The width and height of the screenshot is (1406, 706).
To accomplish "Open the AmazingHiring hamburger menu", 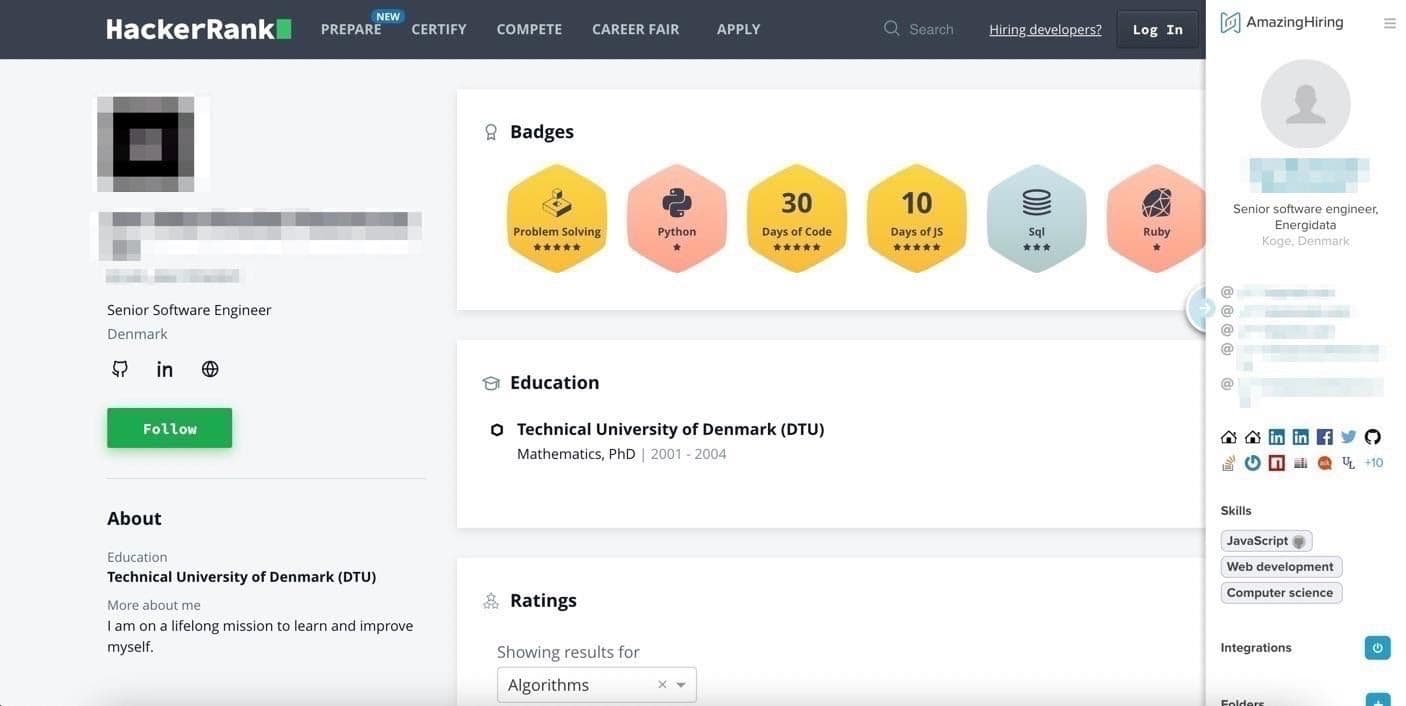I will [x=1389, y=23].
